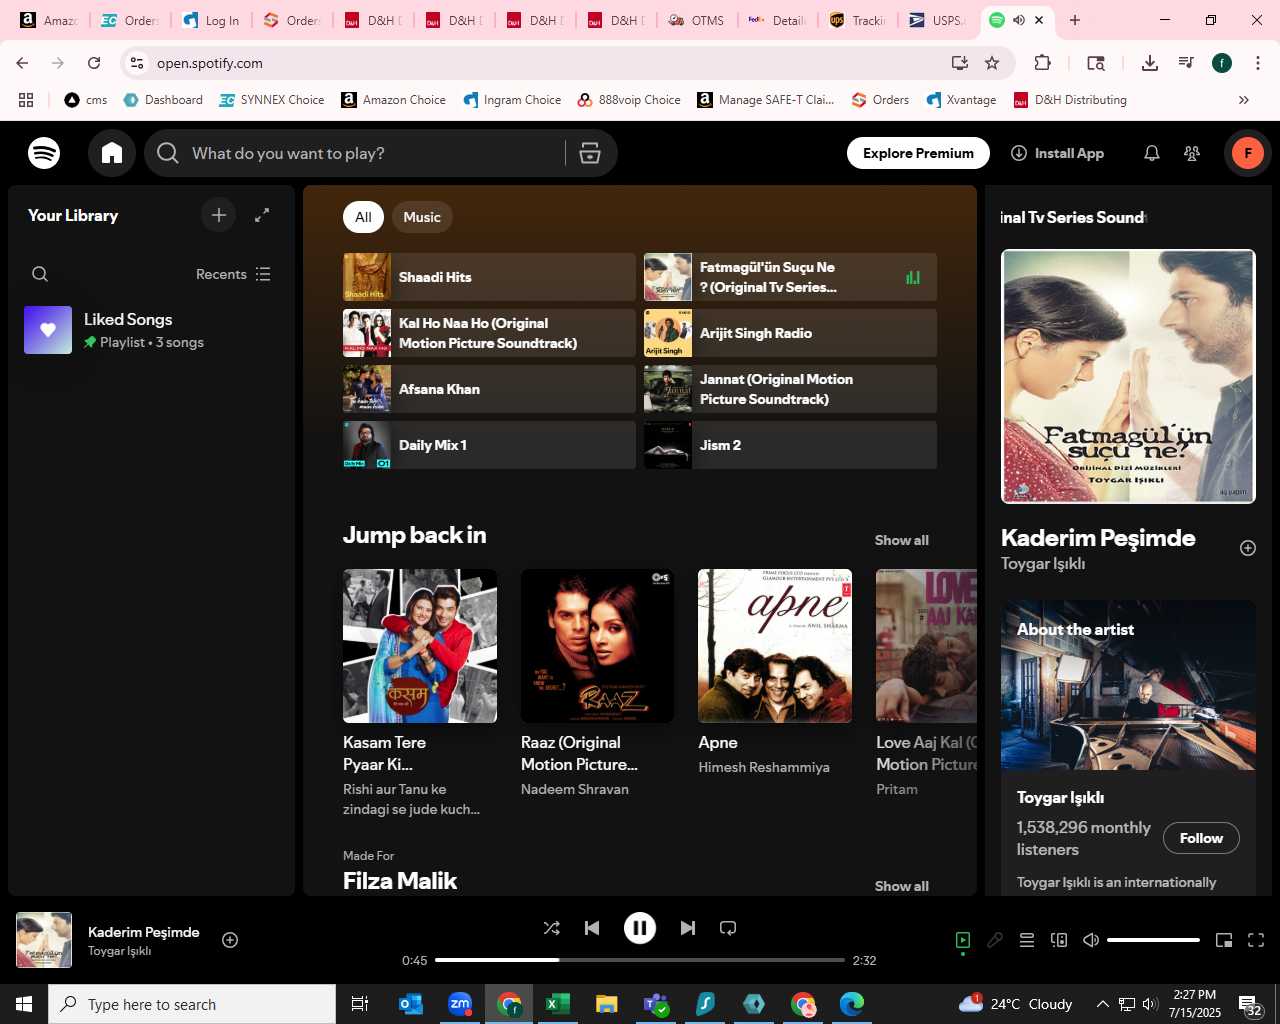Open the user profile avatar F

(x=1248, y=153)
